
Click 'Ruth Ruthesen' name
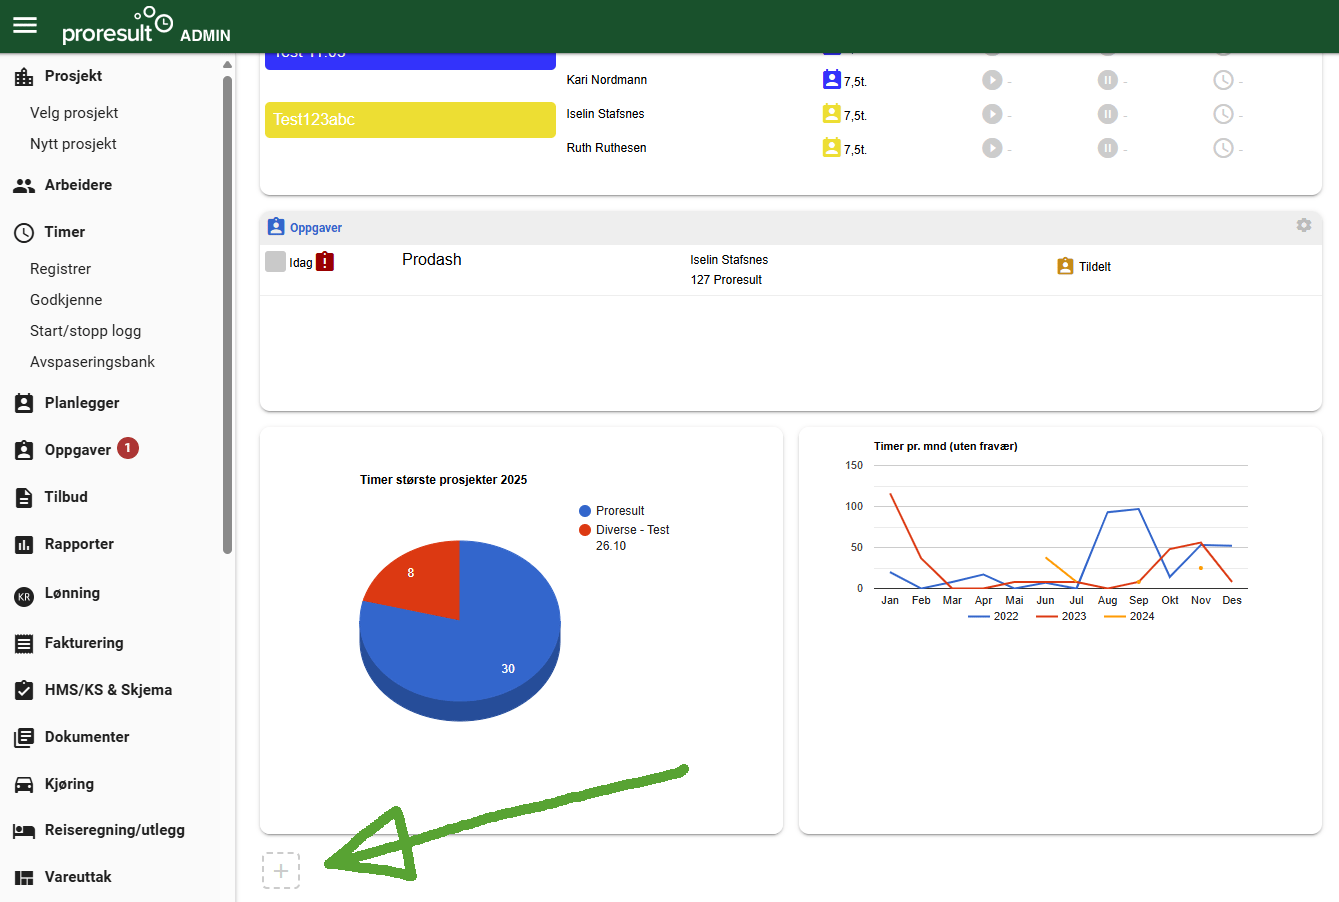click(x=606, y=148)
